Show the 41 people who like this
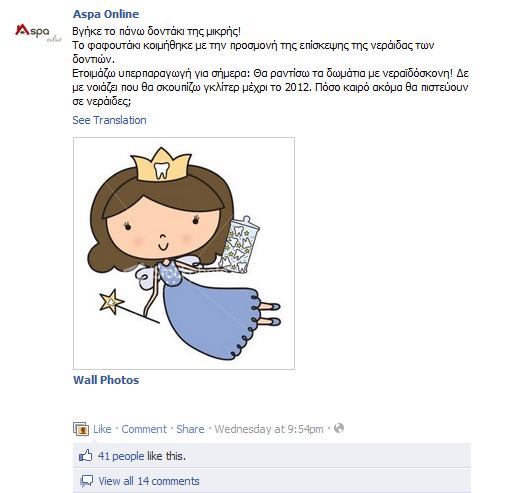Image resolution: width=511 pixels, height=493 pixels. coord(142,456)
